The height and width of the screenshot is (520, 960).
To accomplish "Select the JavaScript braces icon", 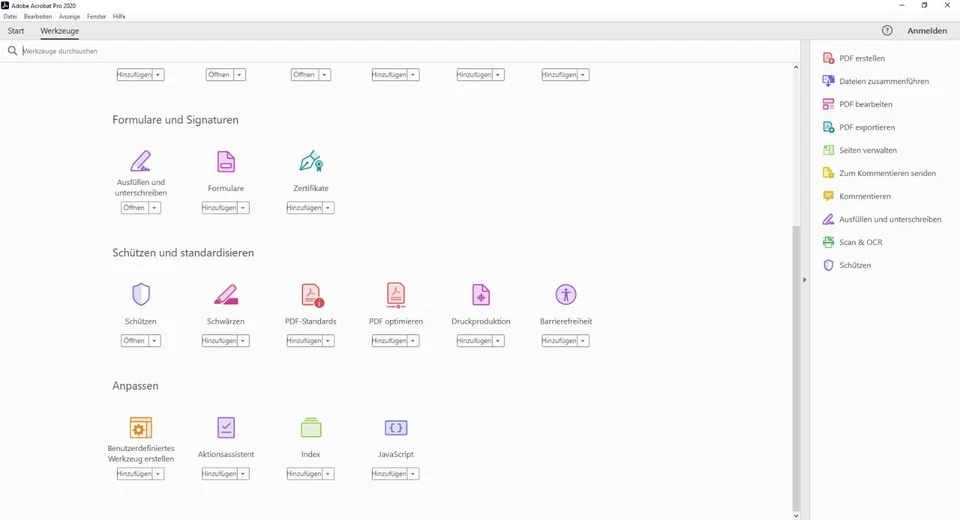I will click(396, 428).
